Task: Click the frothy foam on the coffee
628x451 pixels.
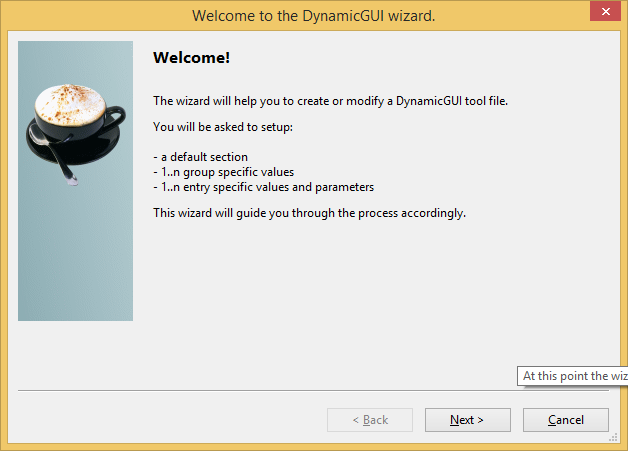Action: (x=72, y=101)
